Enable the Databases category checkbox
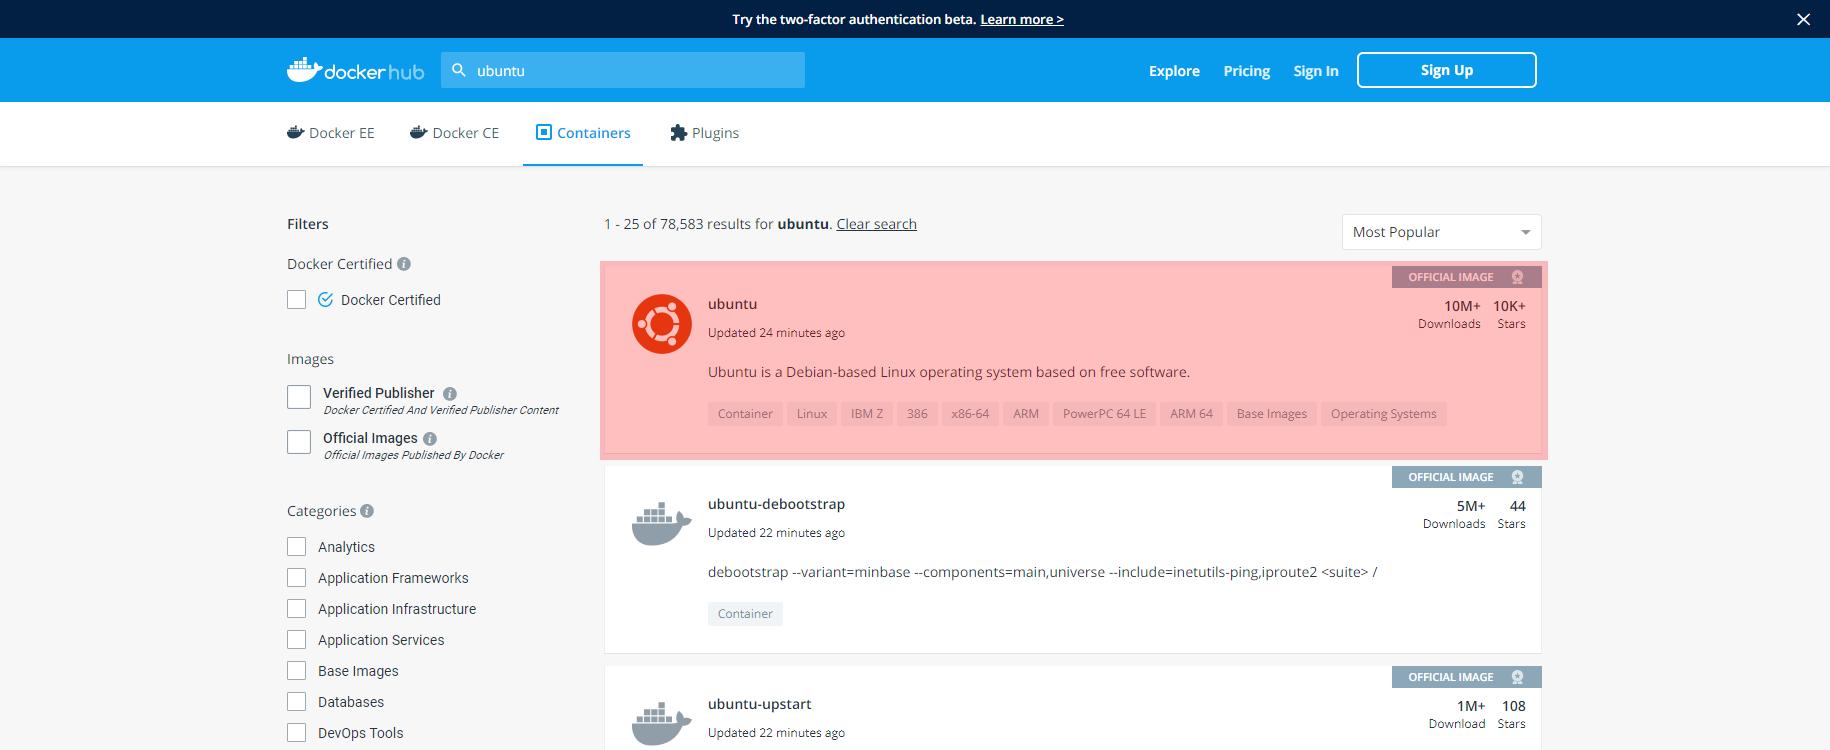 click(x=297, y=702)
